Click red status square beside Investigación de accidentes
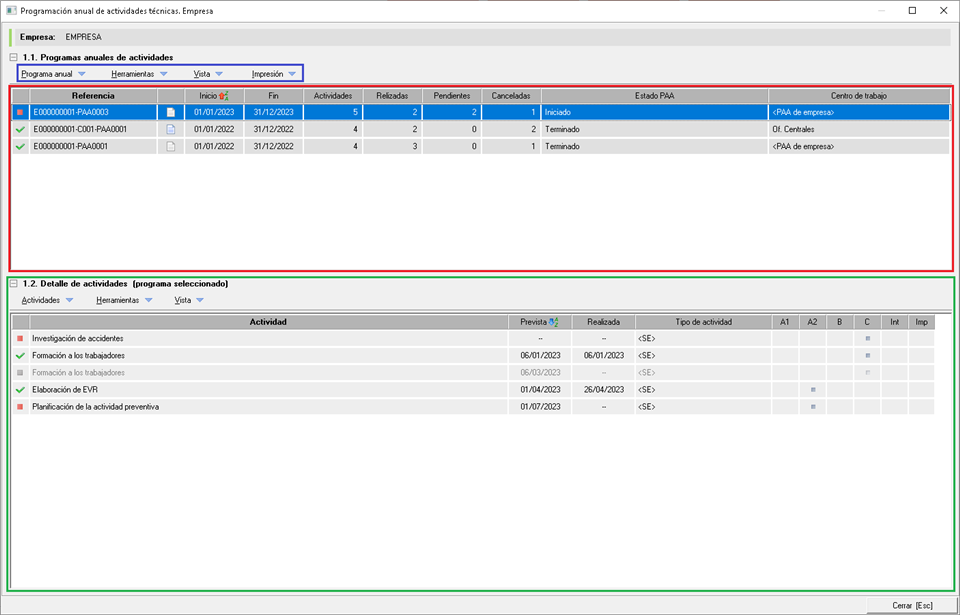This screenshot has width=960, height=615. pyautogui.click(x=20, y=339)
